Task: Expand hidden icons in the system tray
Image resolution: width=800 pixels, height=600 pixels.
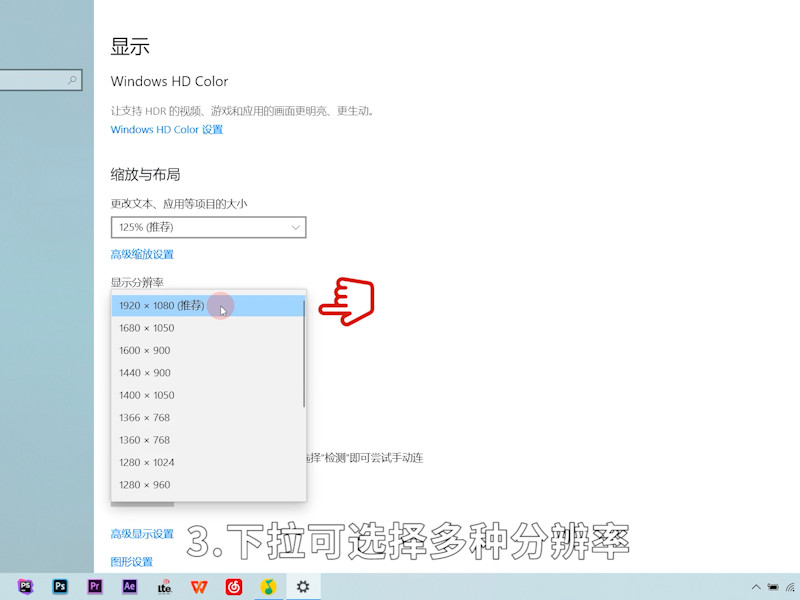Action: [x=756, y=588]
